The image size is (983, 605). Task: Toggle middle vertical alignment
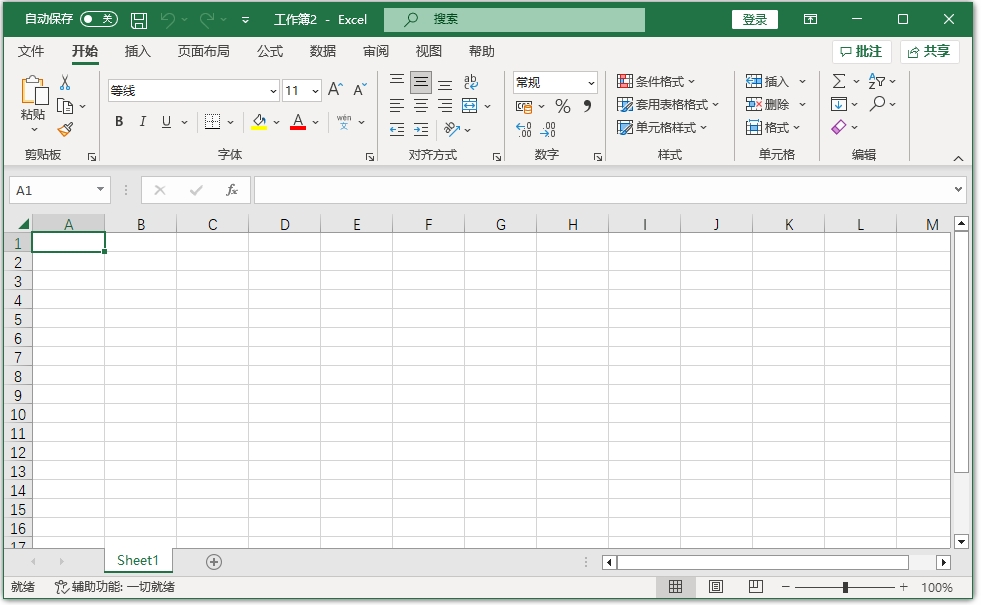point(421,82)
